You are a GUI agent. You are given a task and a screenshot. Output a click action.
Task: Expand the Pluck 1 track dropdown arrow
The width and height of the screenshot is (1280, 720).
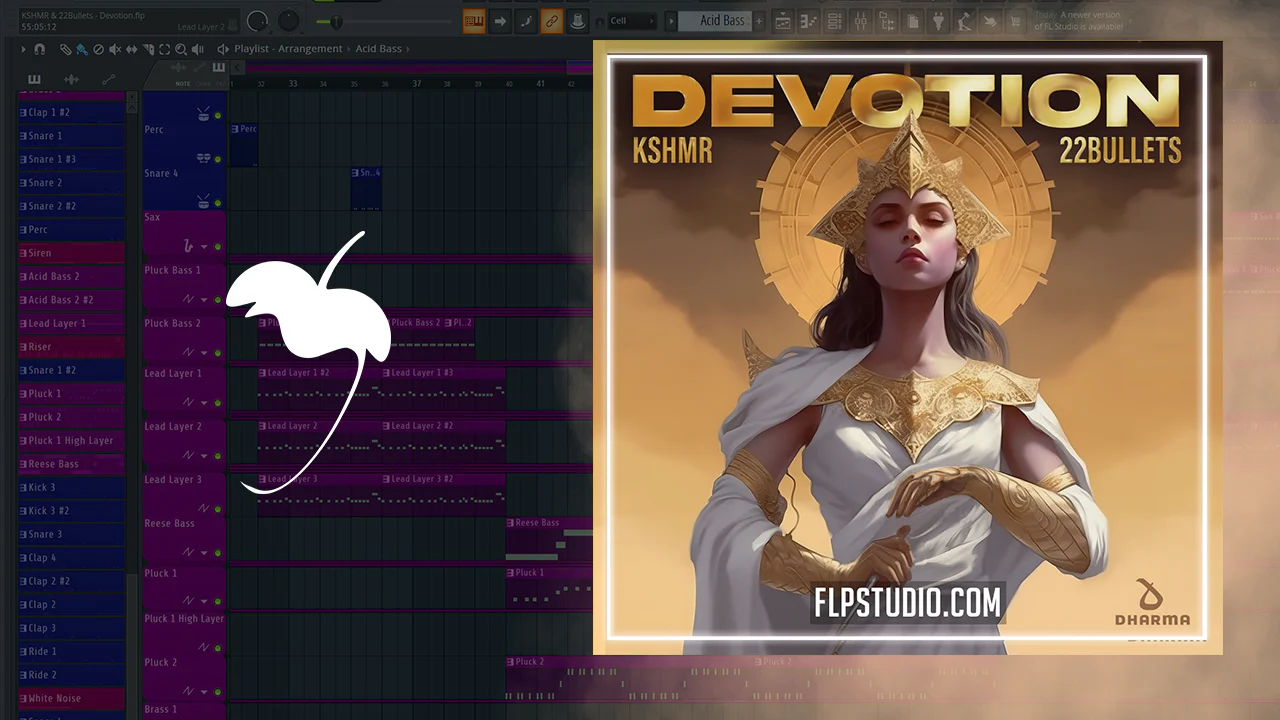pyautogui.click(x=205, y=602)
